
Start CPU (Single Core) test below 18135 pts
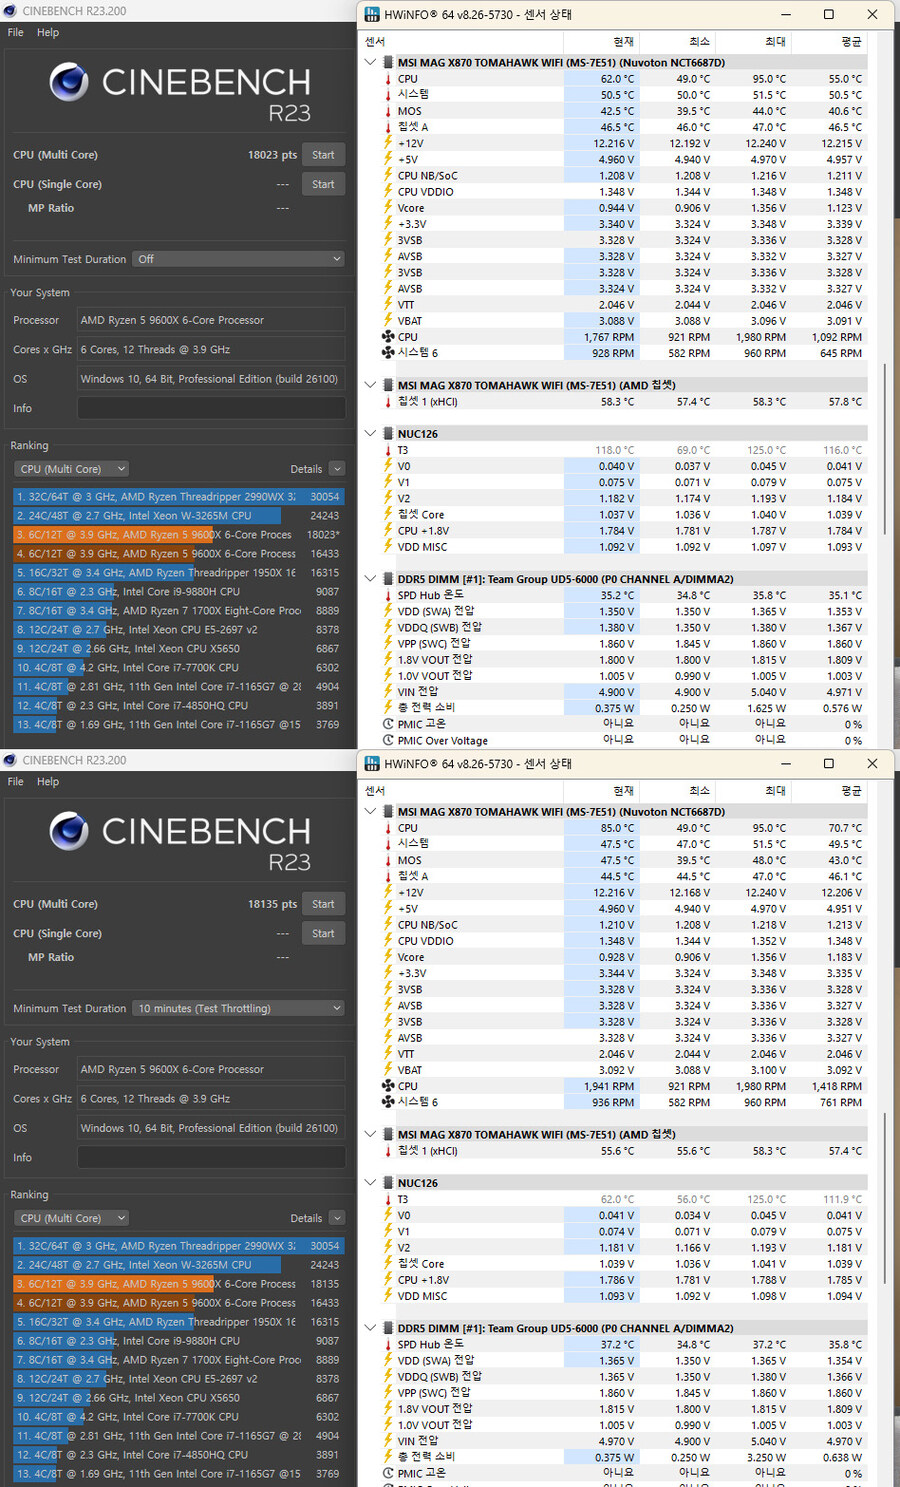coord(323,933)
